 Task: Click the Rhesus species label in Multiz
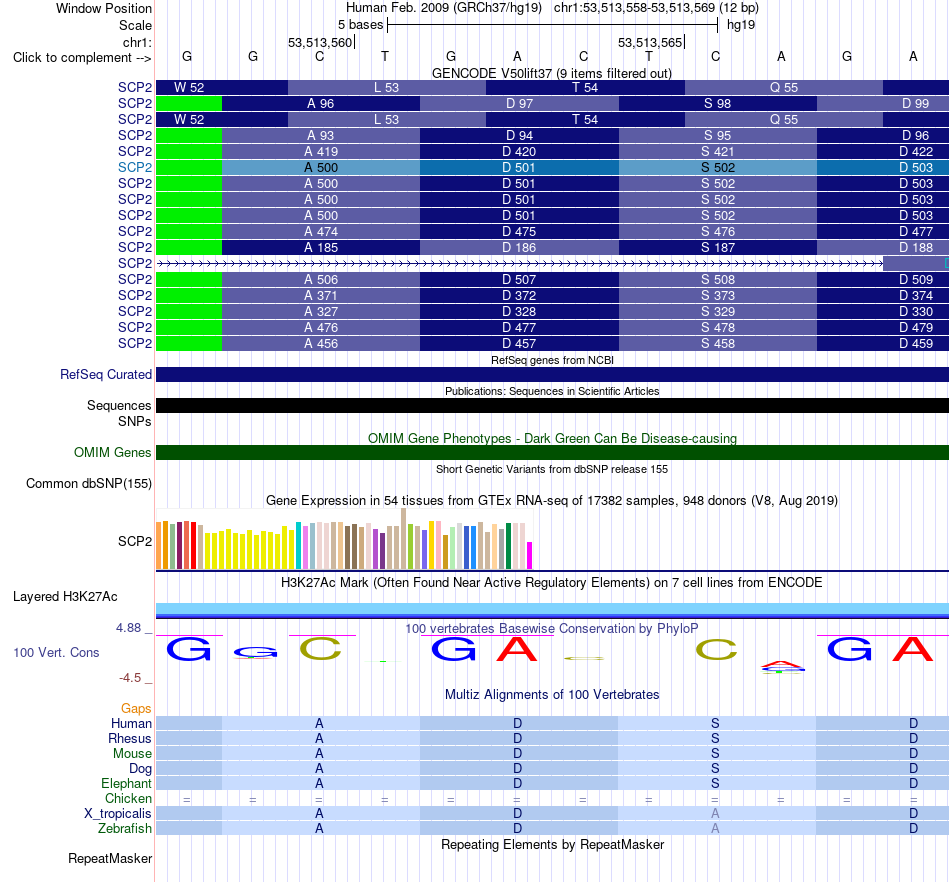[x=129, y=738]
